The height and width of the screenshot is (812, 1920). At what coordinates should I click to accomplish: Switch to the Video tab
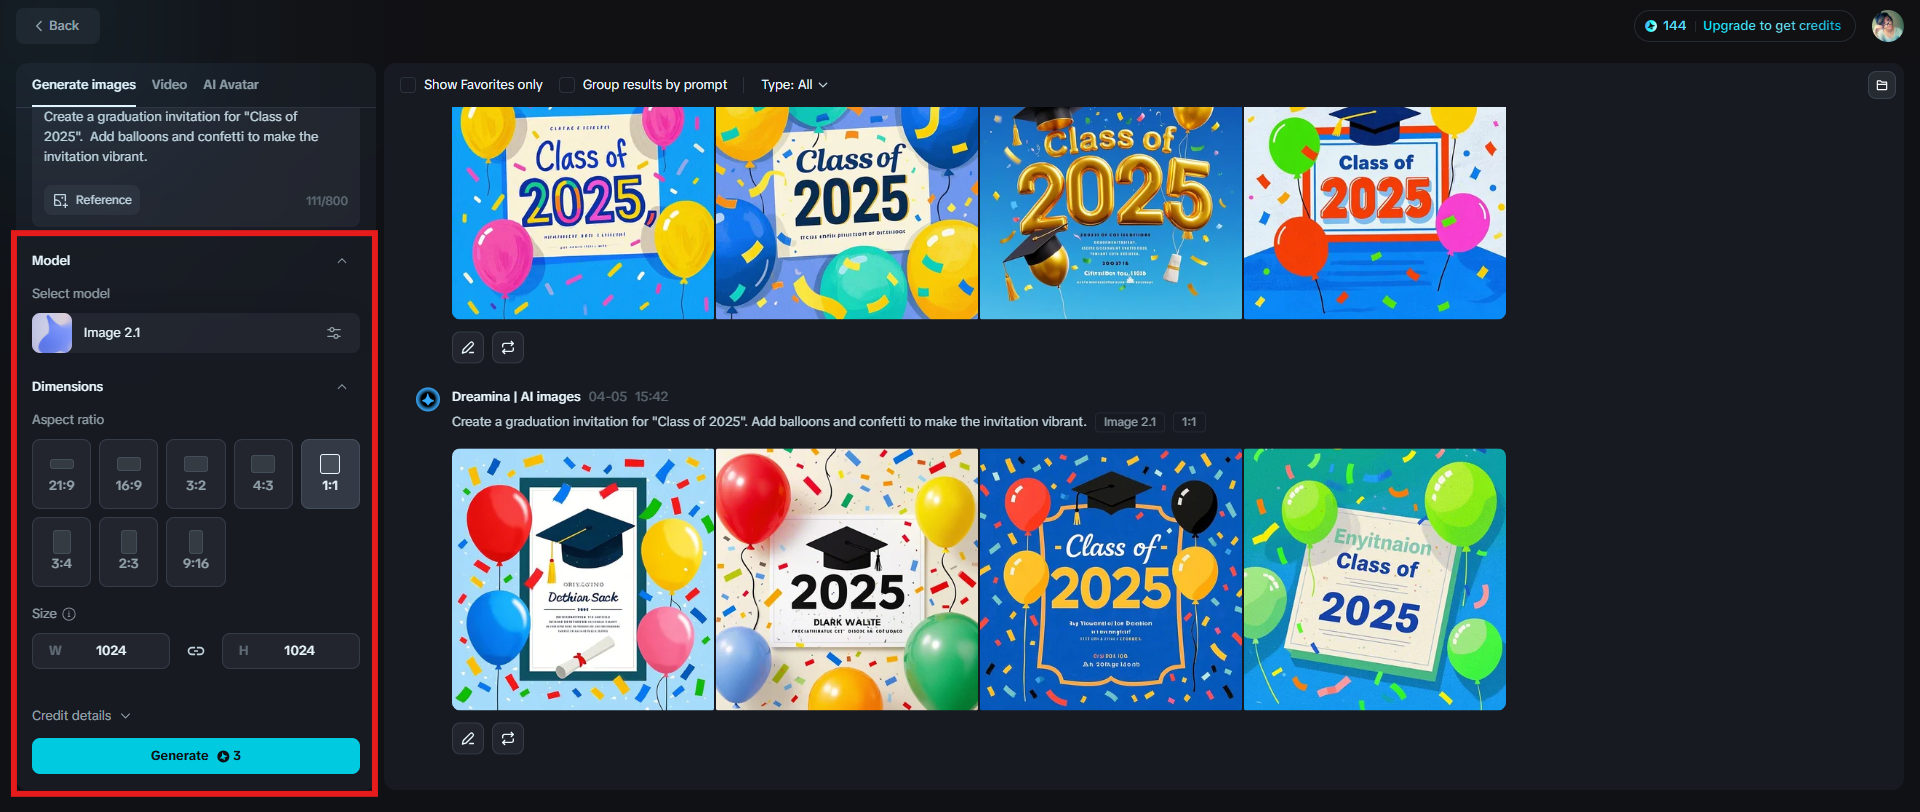pos(169,85)
